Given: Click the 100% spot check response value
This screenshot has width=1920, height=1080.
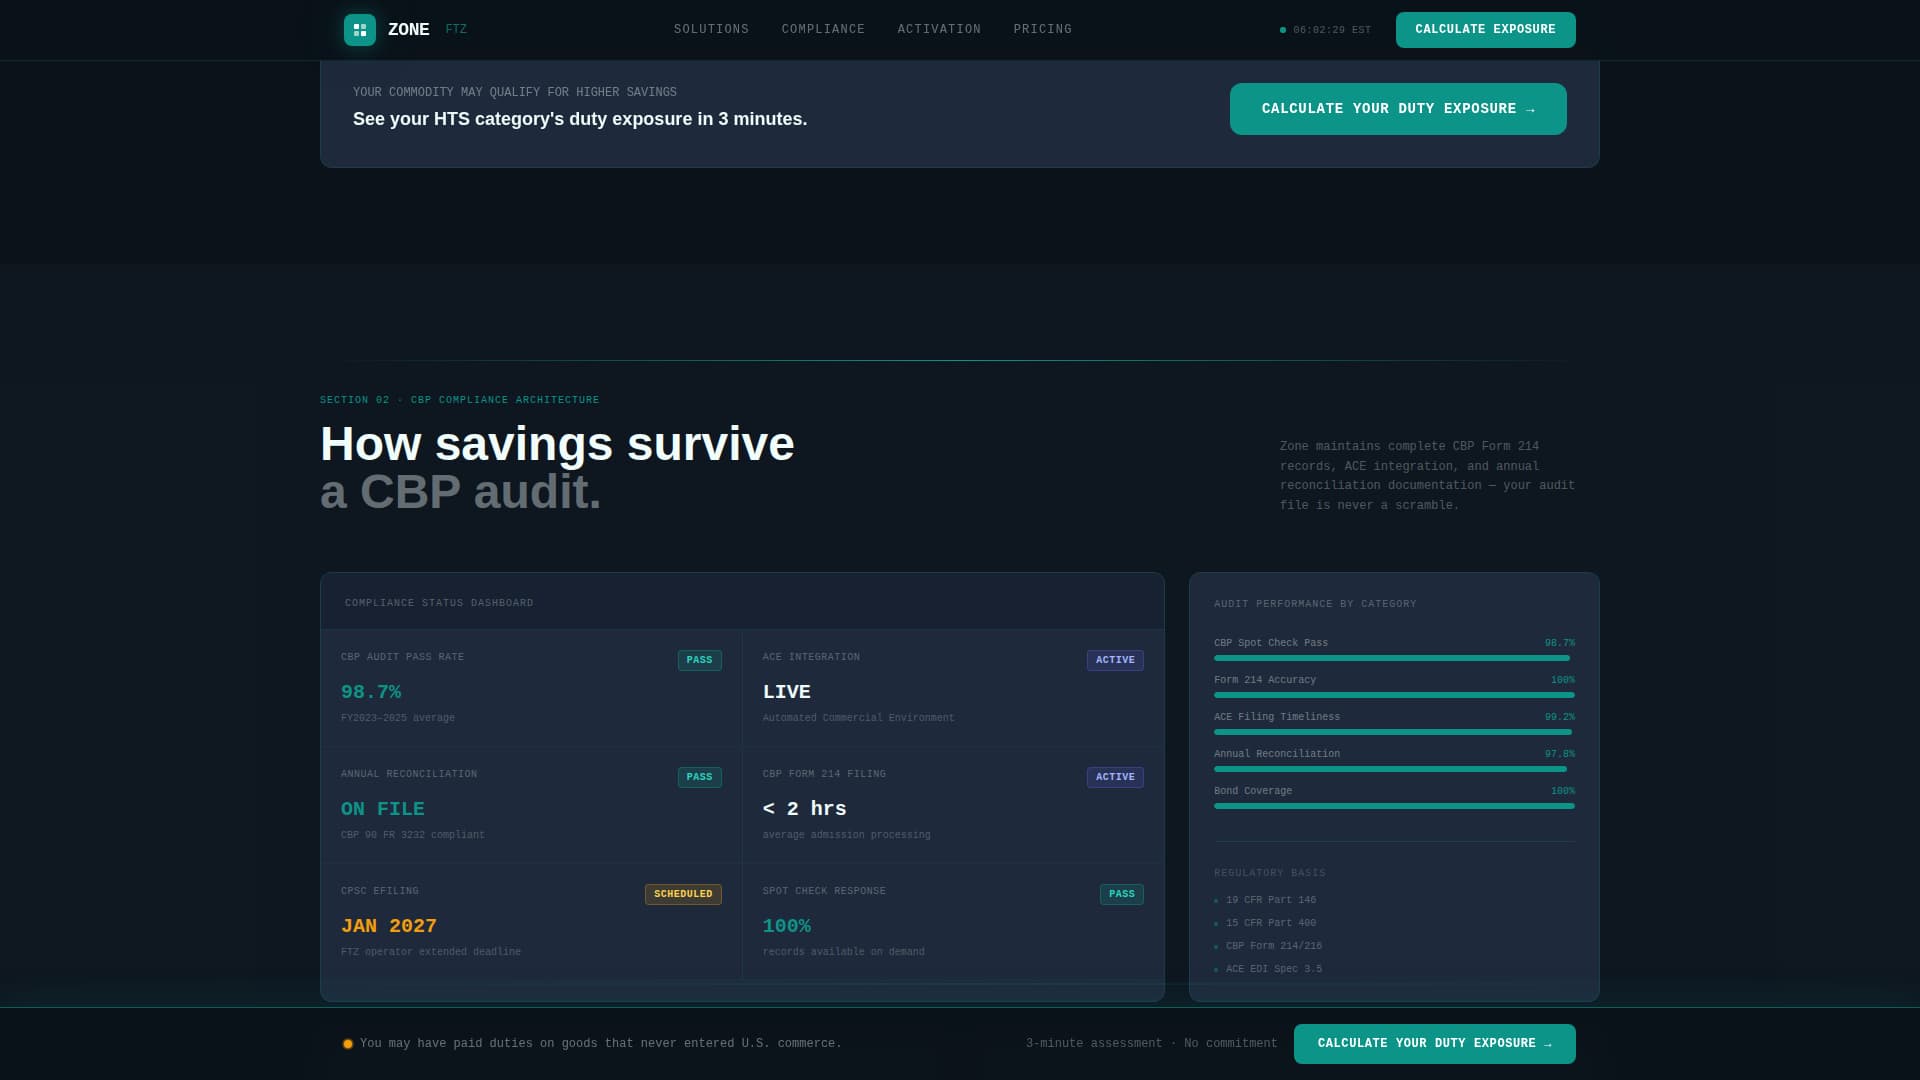Looking at the screenshot, I should [x=787, y=926].
